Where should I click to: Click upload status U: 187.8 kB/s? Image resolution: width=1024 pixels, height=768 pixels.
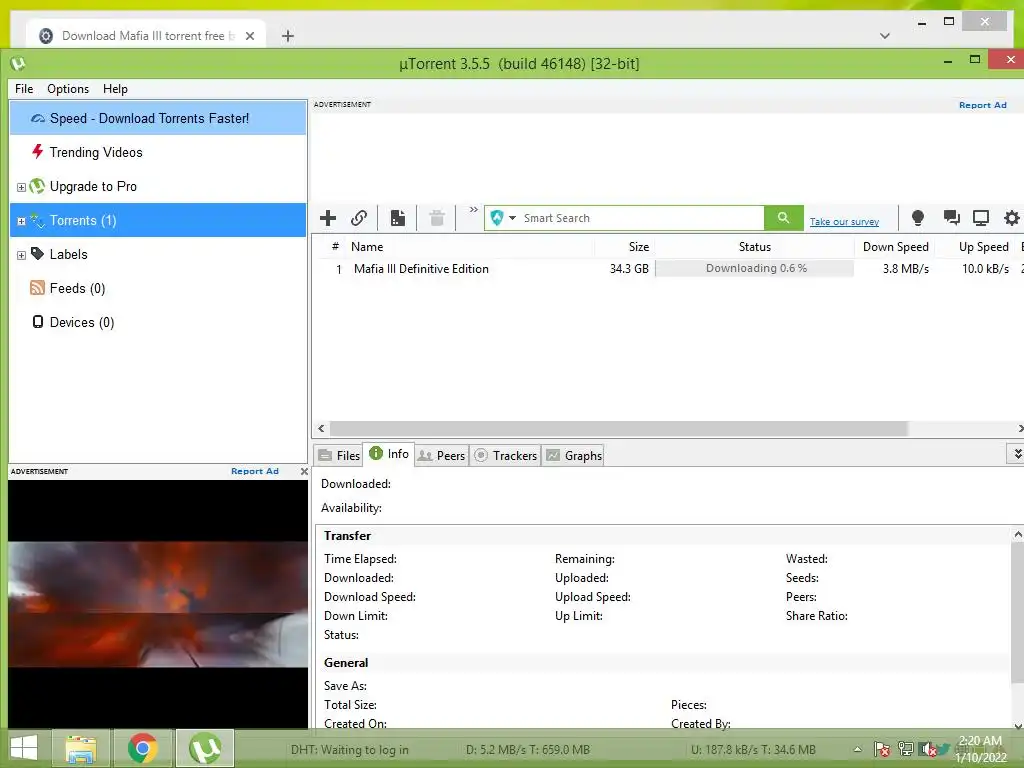pyautogui.click(x=753, y=750)
